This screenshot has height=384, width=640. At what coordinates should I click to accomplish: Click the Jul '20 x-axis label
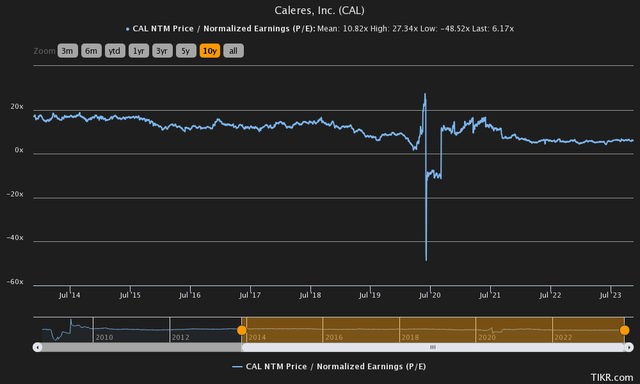click(x=430, y=295)
